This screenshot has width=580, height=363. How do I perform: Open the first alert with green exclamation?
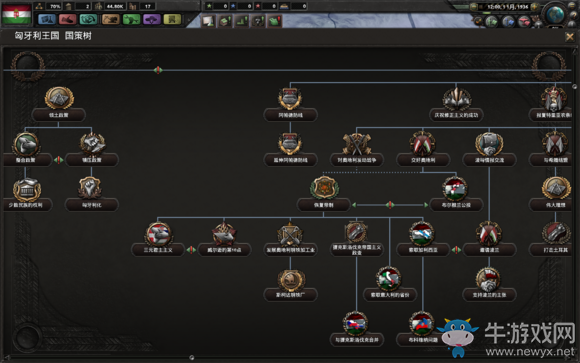[225, 21]
